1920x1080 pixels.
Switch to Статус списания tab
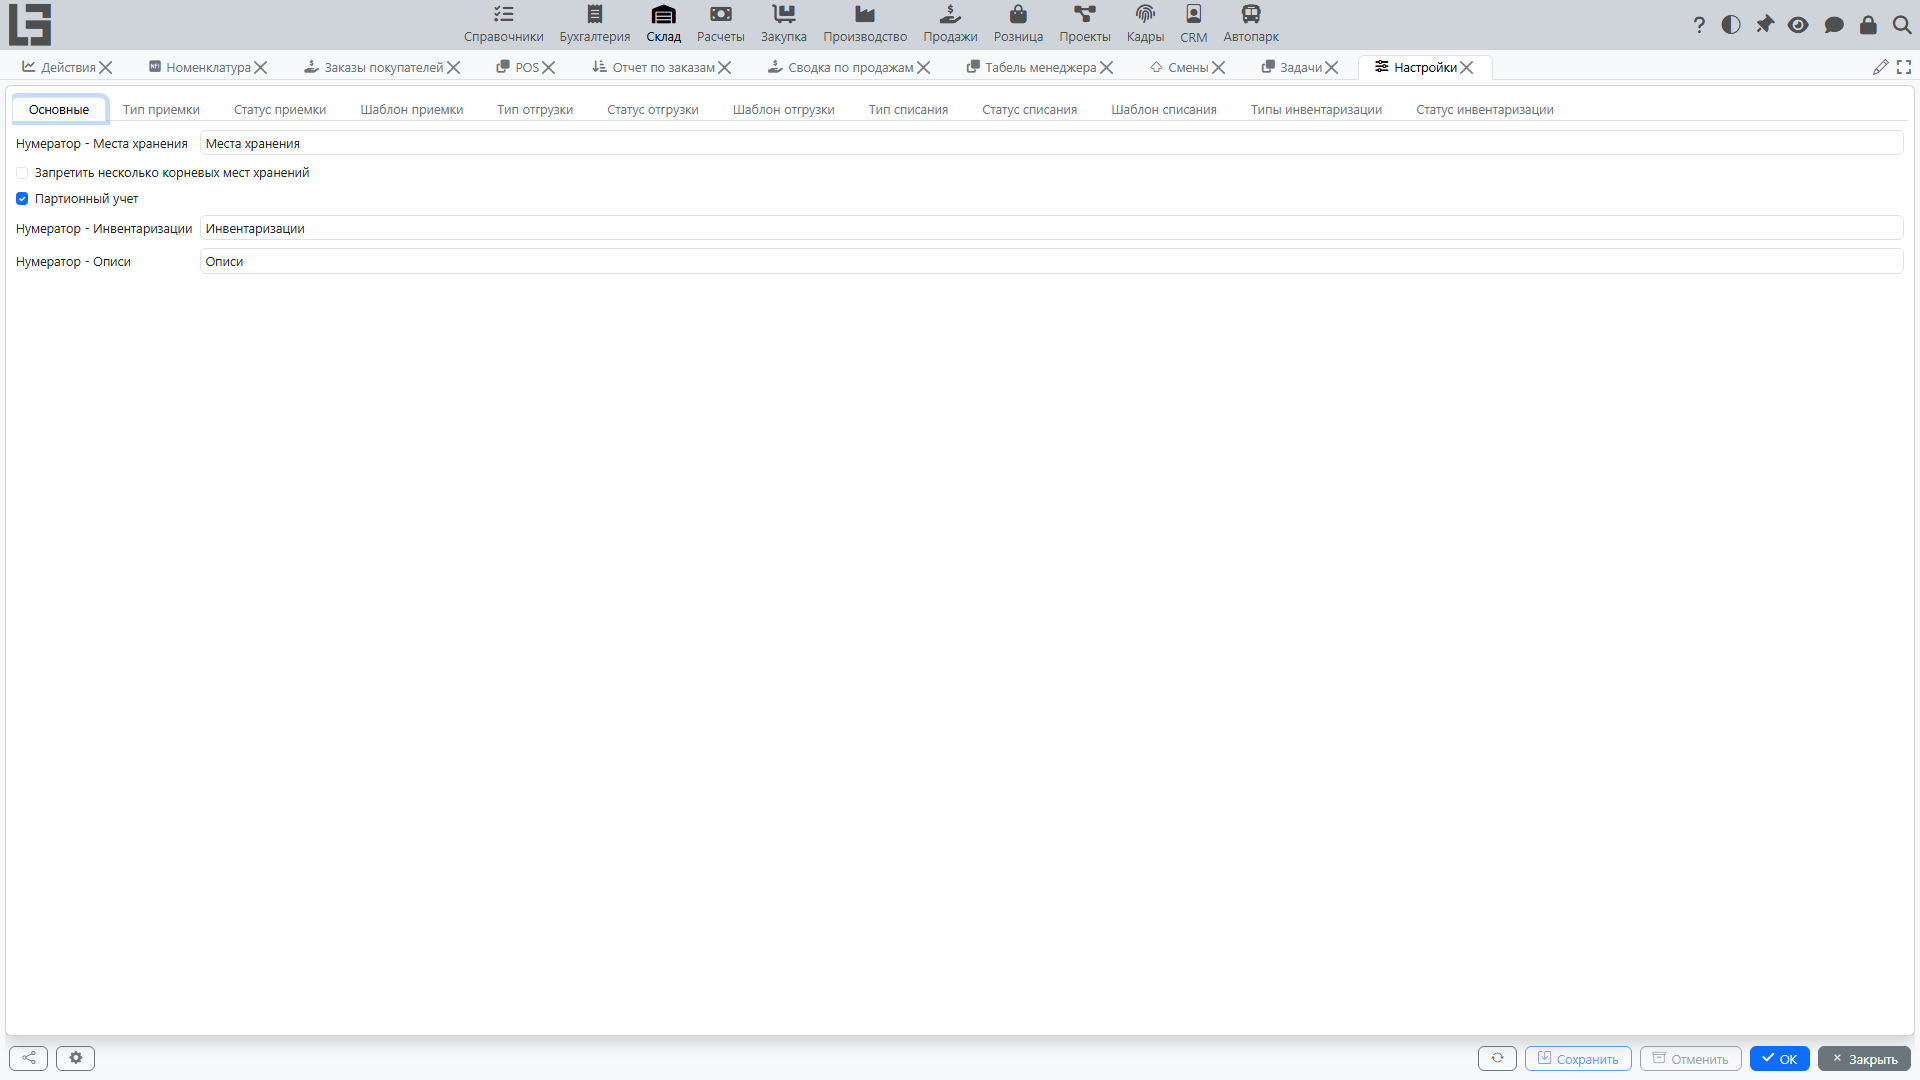click(x=1029, y=110)
